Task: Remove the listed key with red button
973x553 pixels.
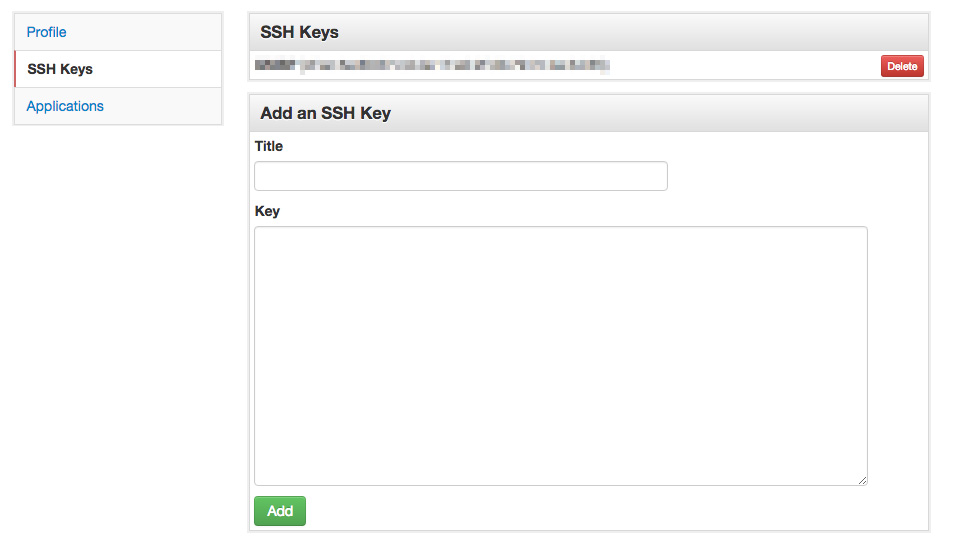Action: (x=902, y=66)
